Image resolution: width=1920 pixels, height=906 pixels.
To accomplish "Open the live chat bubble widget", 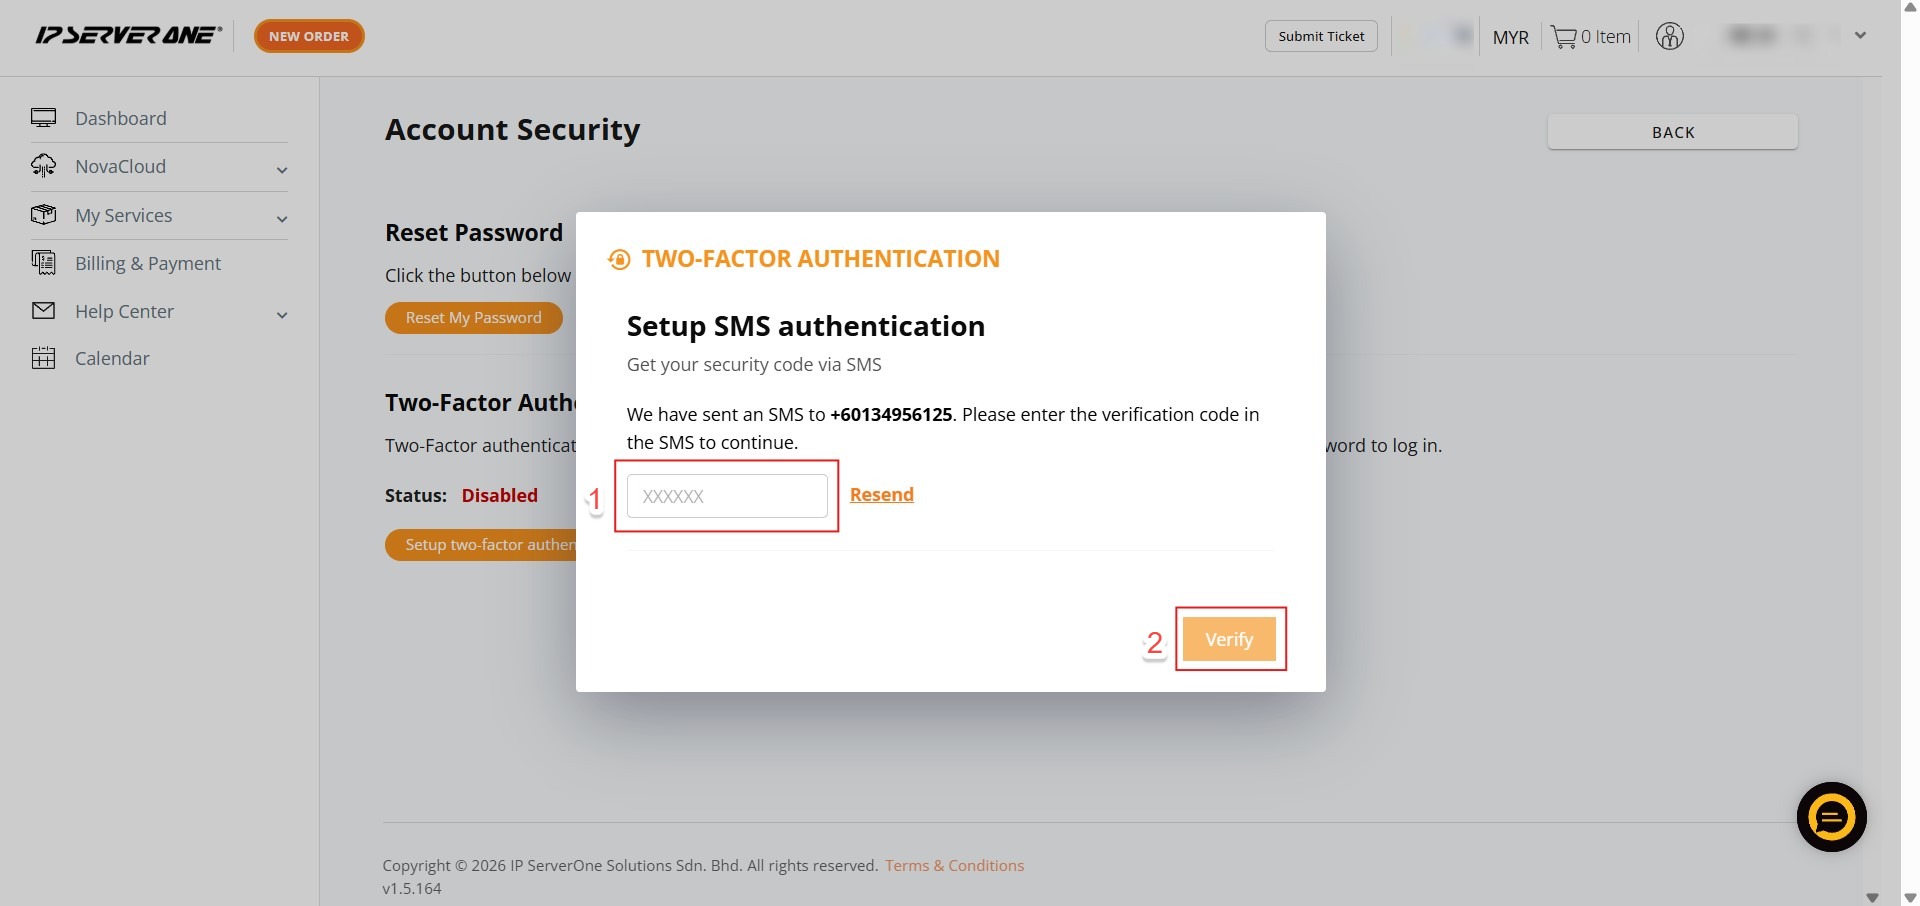I will tap(1831, 817).
